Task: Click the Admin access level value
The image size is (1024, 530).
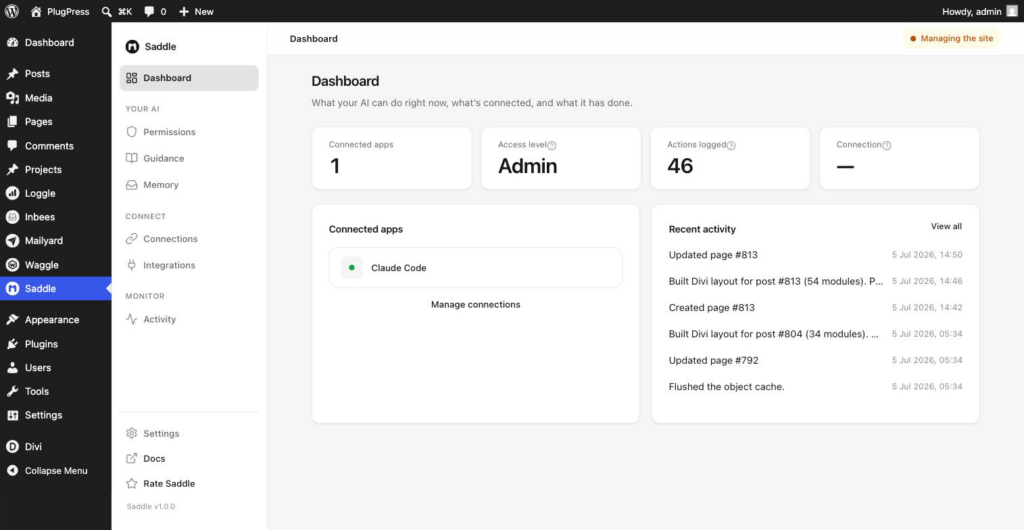Action: (528, 166)
